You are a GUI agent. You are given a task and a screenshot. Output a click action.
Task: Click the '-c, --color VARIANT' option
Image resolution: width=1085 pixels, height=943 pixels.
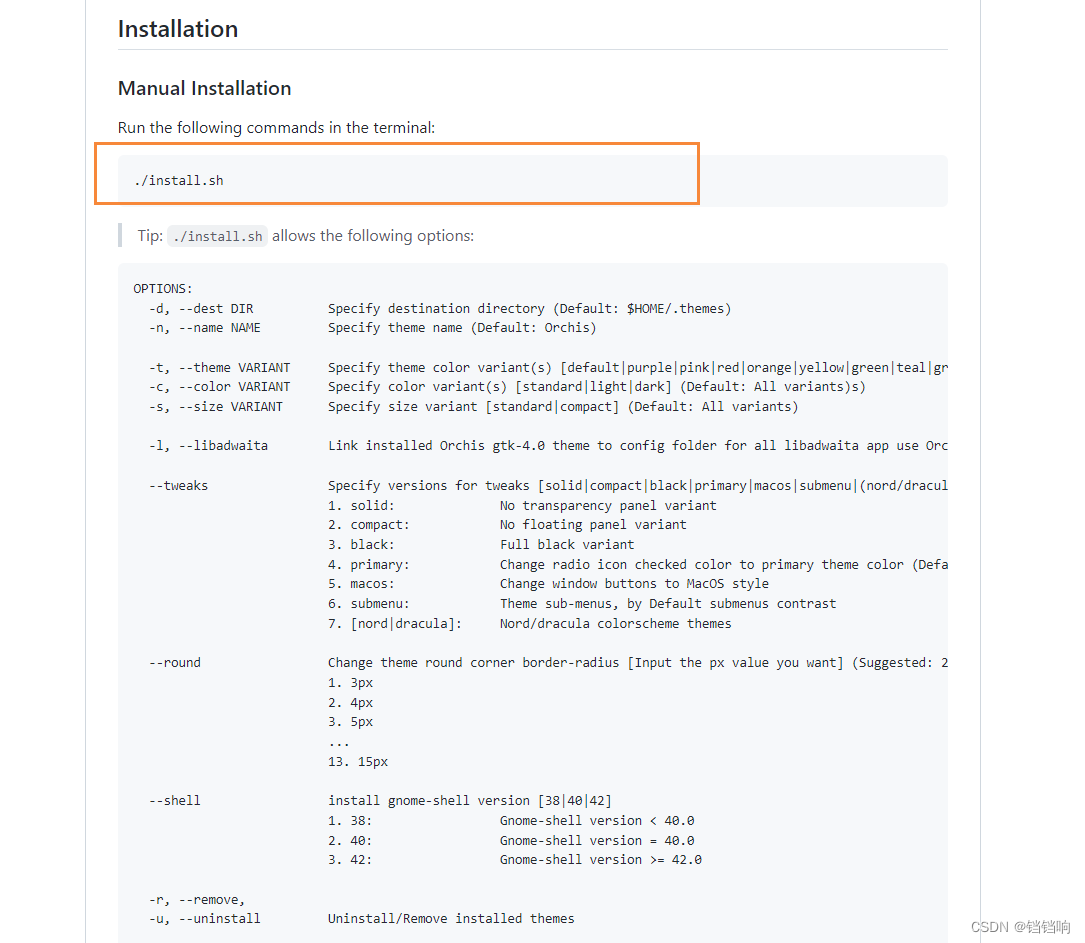pyautogui.click(x=219, y=387)
